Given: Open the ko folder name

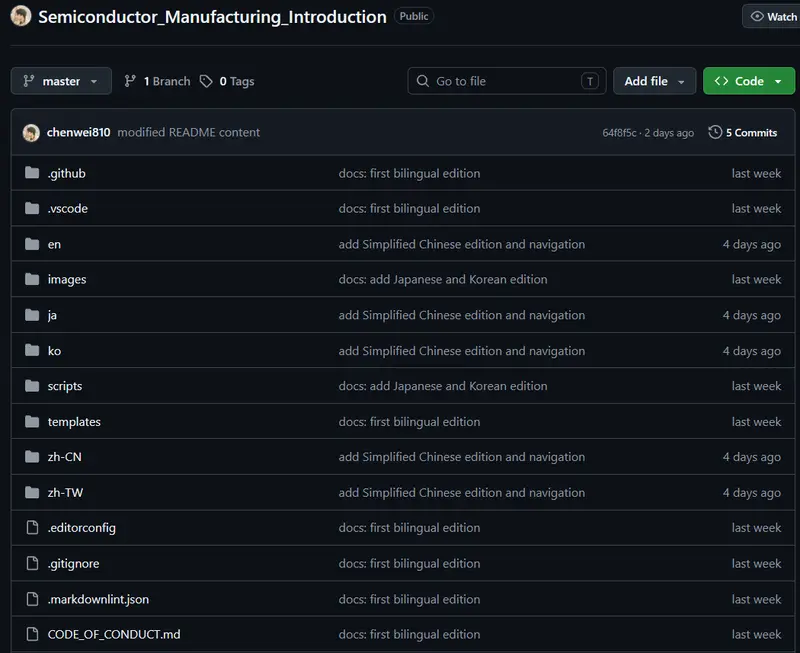Looking at the screenshot, I should (x=54, y=351).
